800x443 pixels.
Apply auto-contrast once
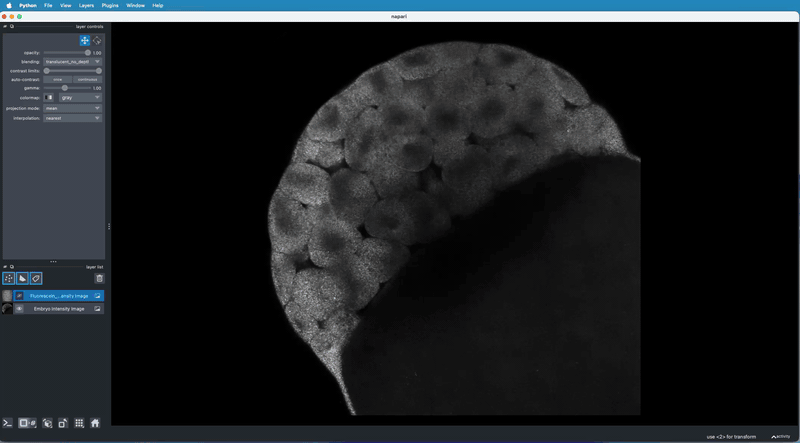coord(57,79)
